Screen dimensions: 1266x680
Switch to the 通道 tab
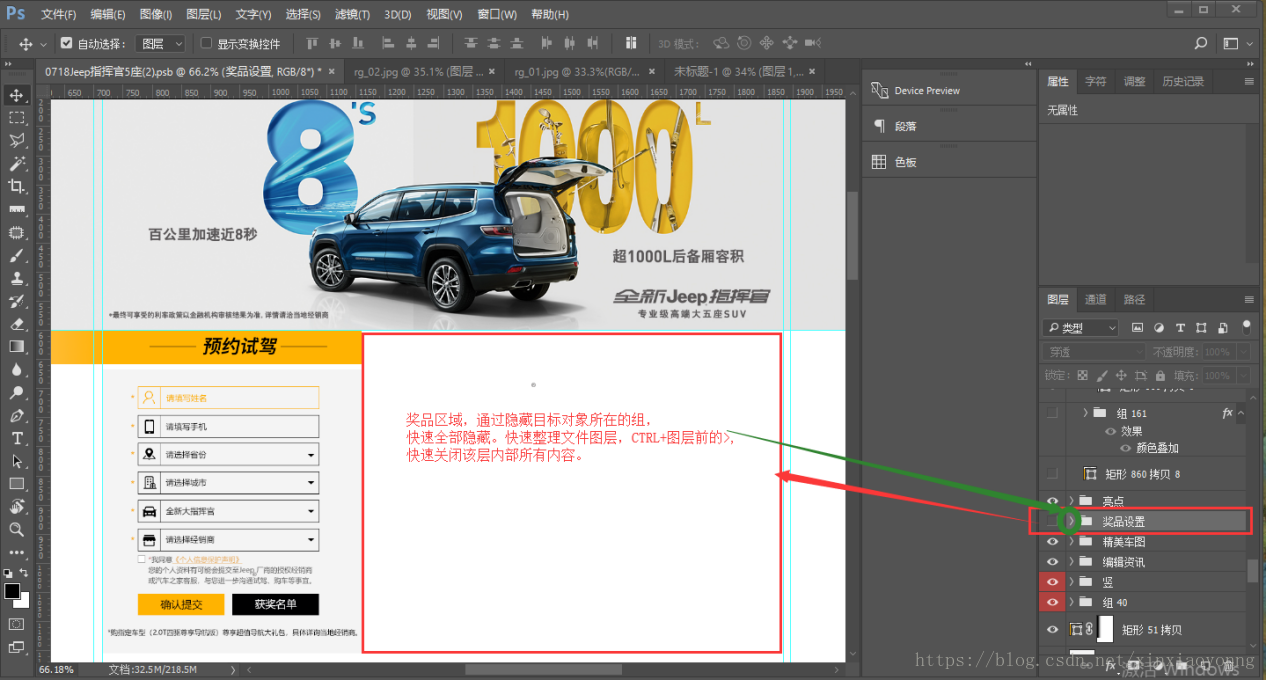click(1096, 299)
